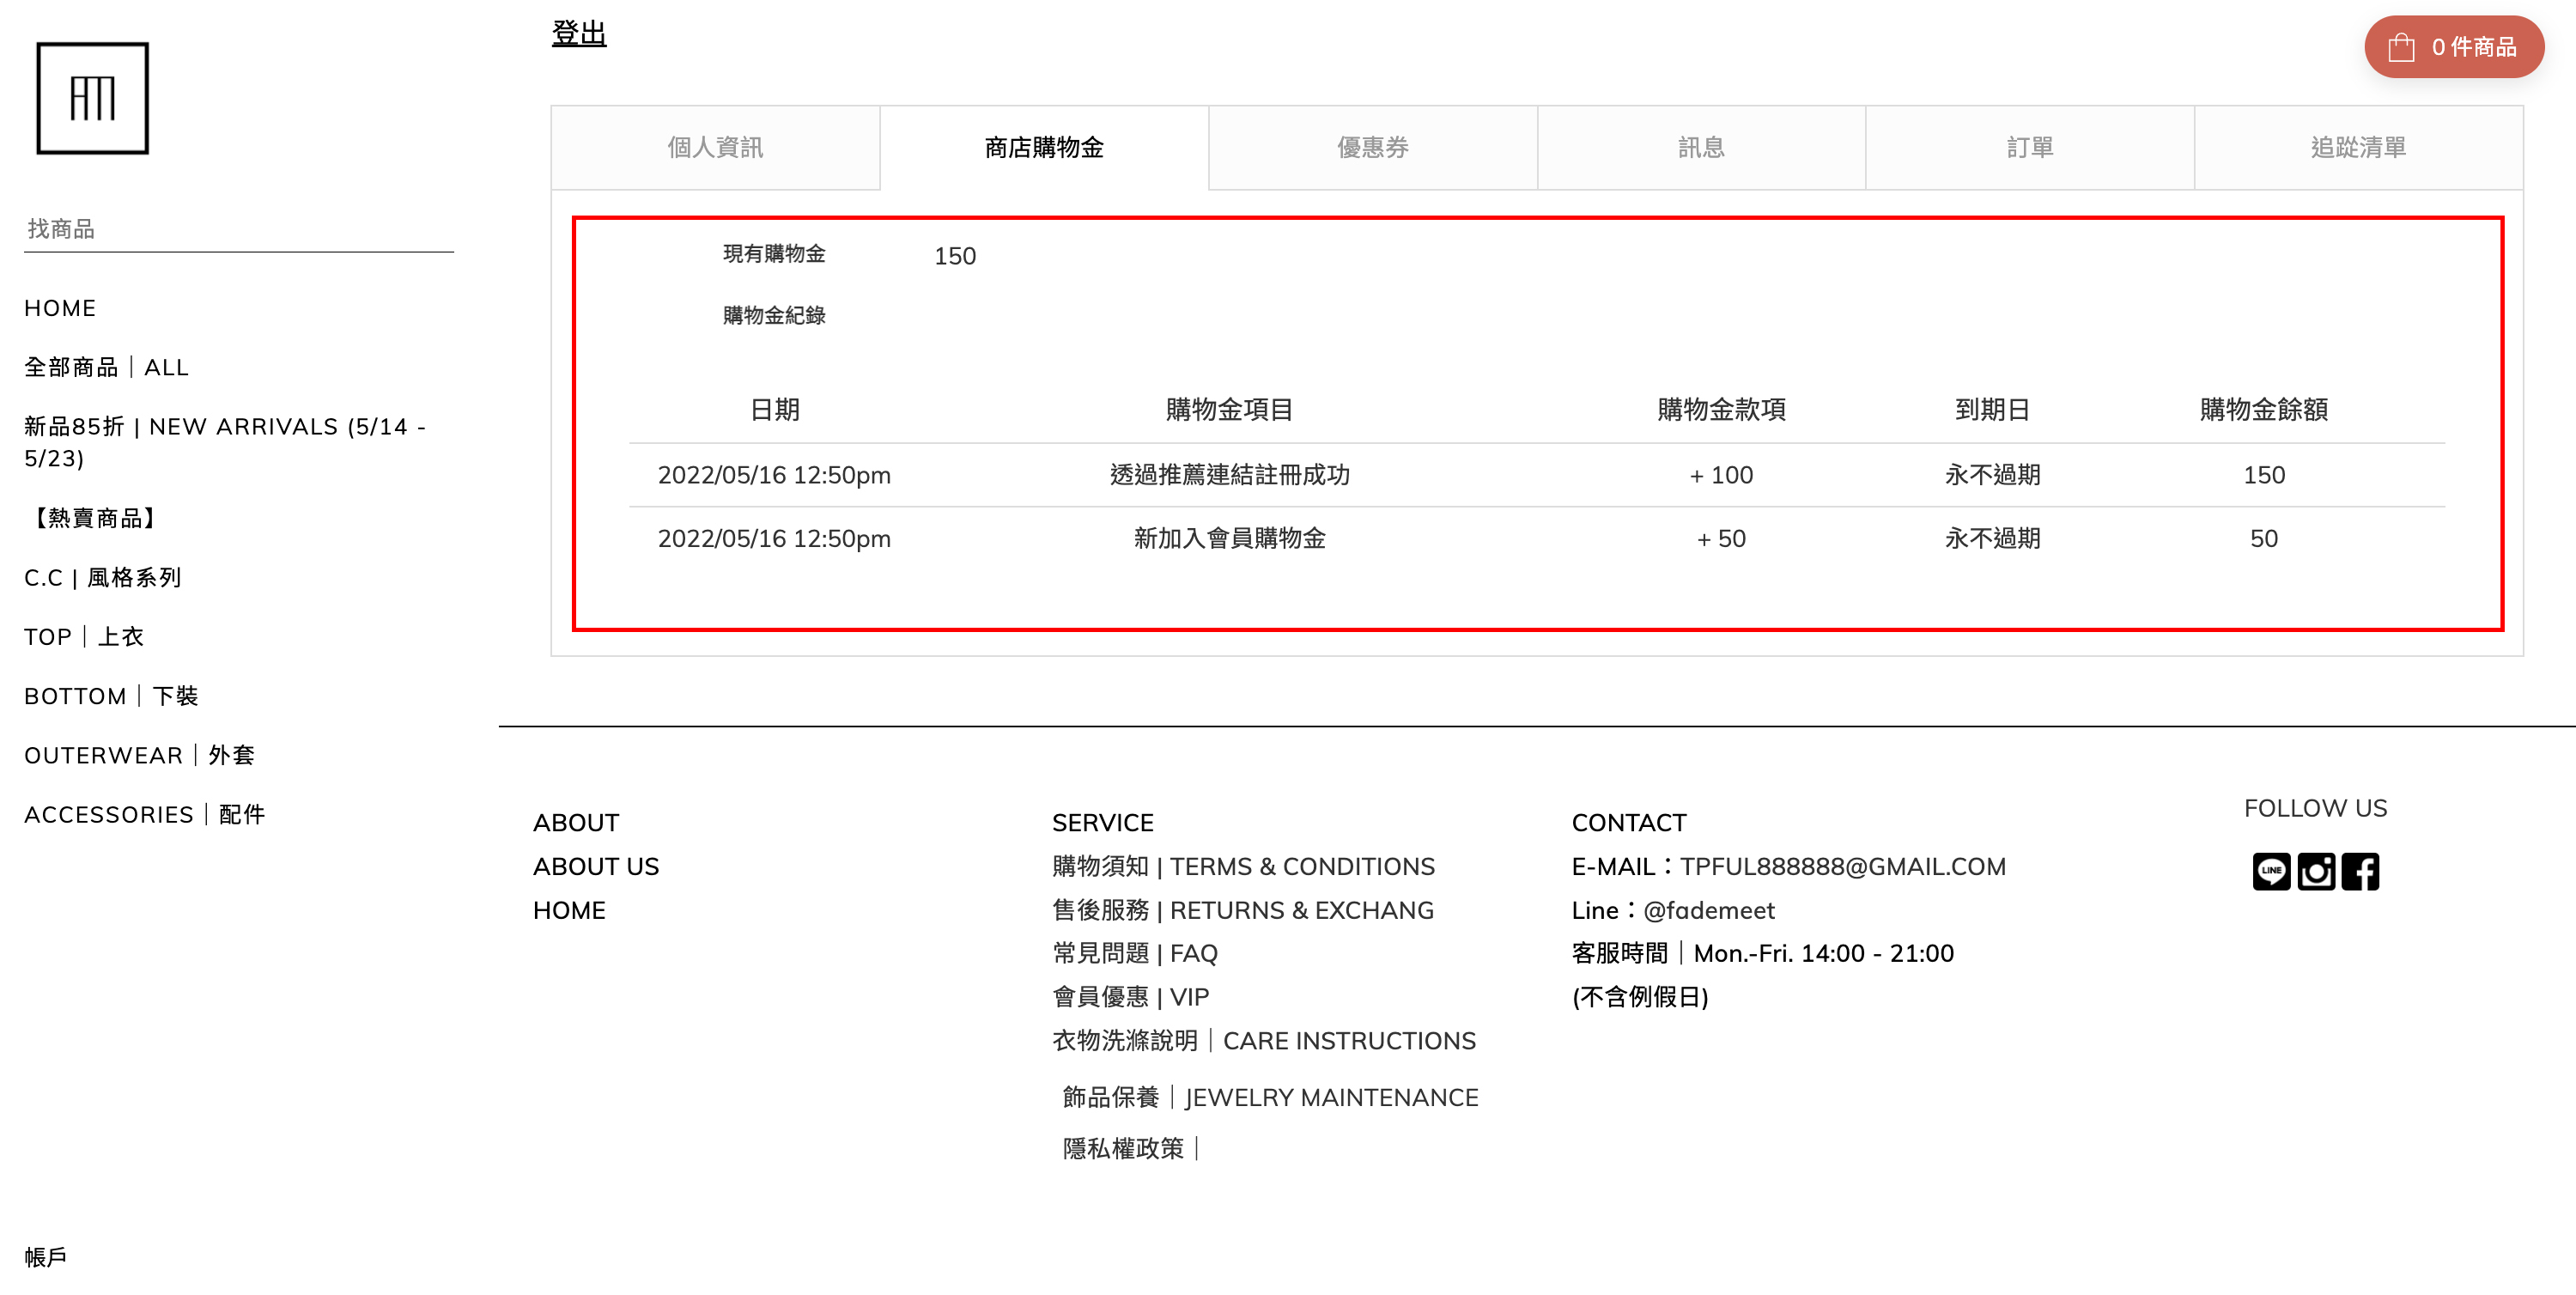Viewport: 2576px width, 1295px height.
Task: Open the Facebook icon link
Action: (x=2360, y=871)
